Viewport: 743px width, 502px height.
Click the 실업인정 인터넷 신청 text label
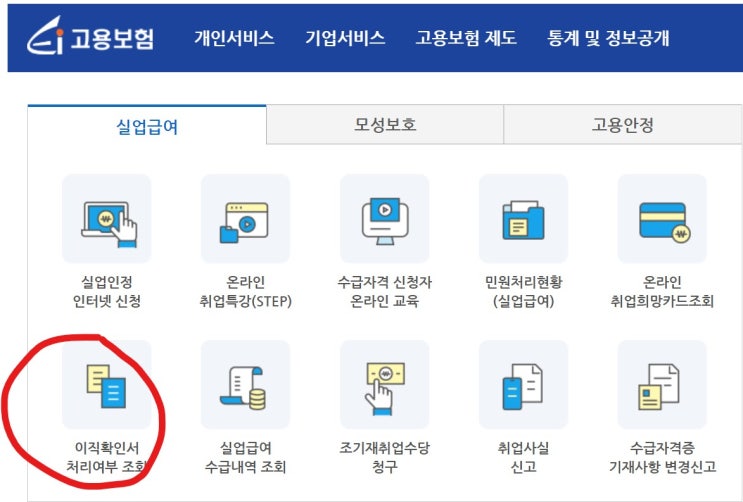pyautogui.click(x=107, y=292)
